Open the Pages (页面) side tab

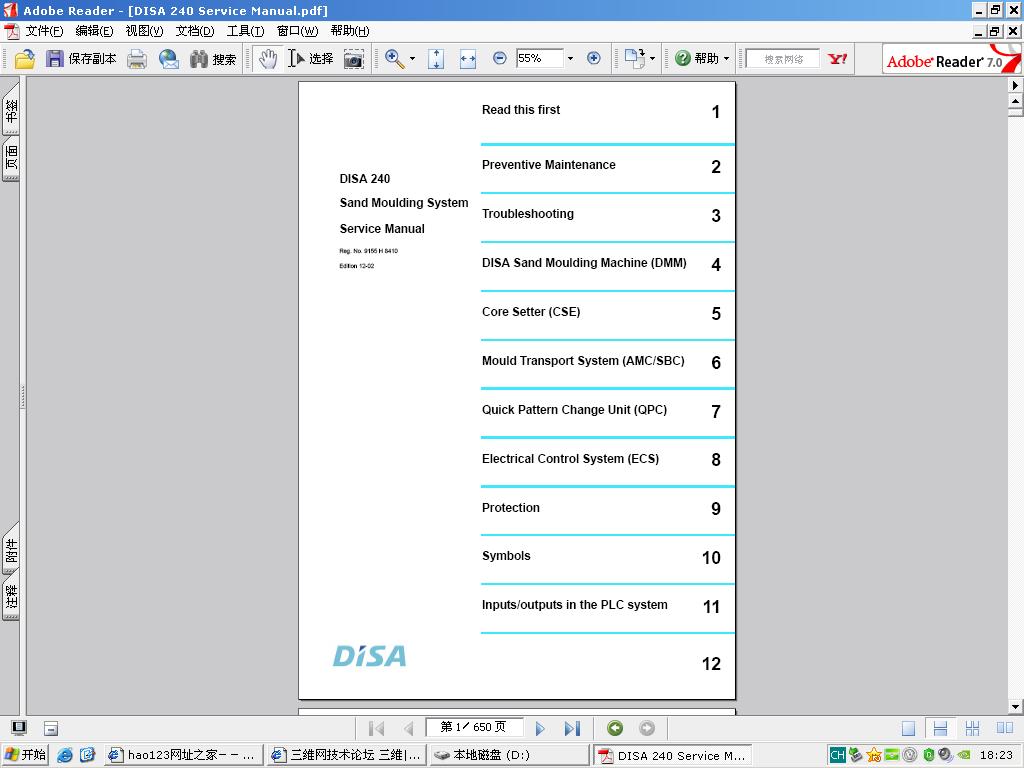pos(11,157)
